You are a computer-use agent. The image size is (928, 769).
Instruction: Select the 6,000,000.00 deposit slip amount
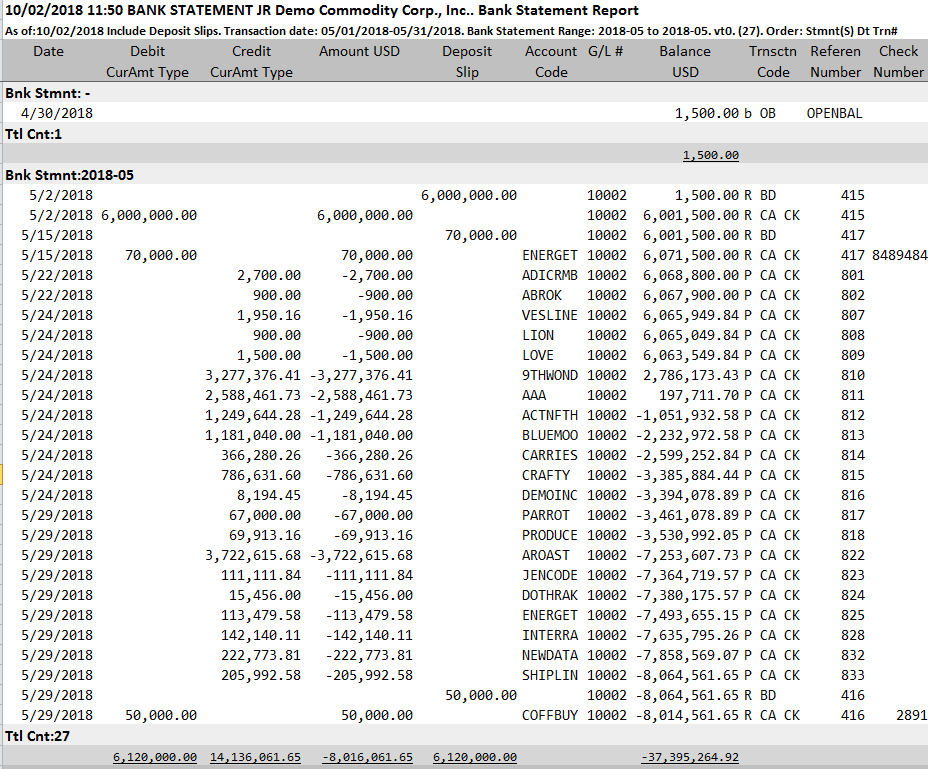pos(469,195)
